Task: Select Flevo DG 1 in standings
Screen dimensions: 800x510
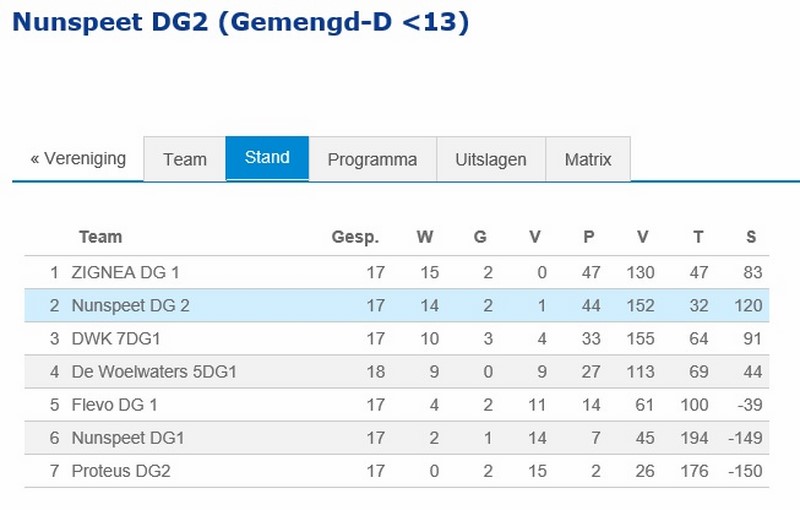Action: [x=114, y=405]
